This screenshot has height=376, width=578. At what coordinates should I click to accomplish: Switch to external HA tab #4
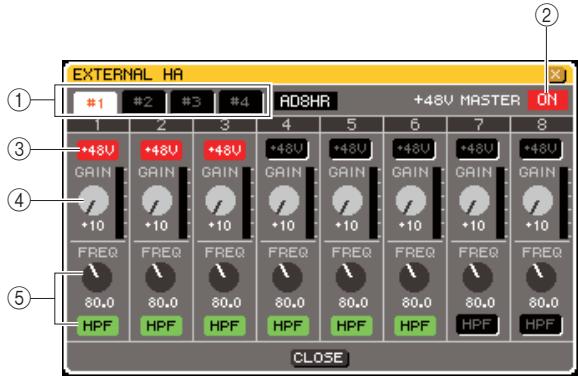click(240, 101)
